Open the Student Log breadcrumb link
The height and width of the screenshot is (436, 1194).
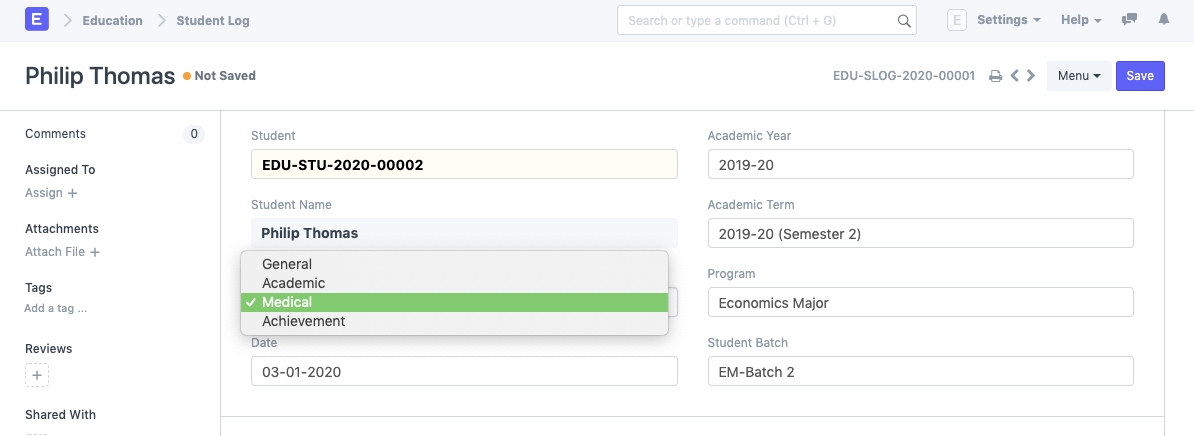click(x=213, y=20)
